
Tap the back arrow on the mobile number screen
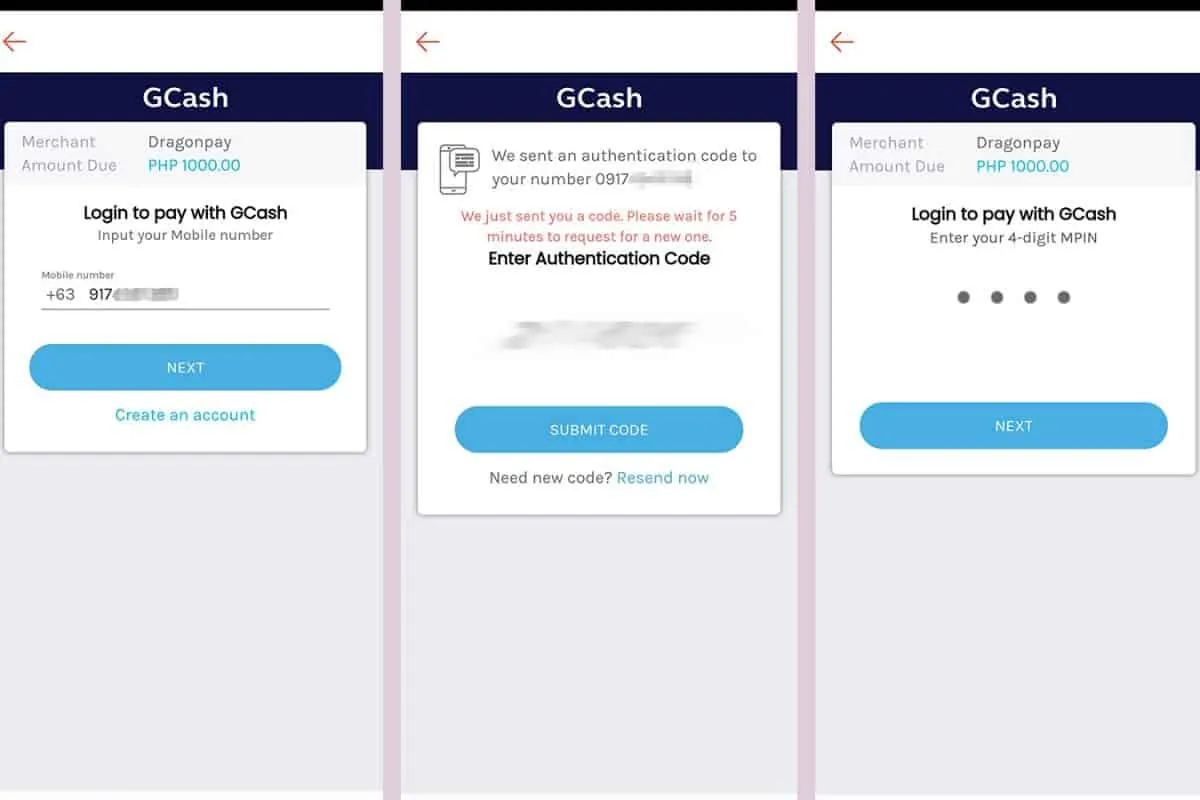pos(15,41)
